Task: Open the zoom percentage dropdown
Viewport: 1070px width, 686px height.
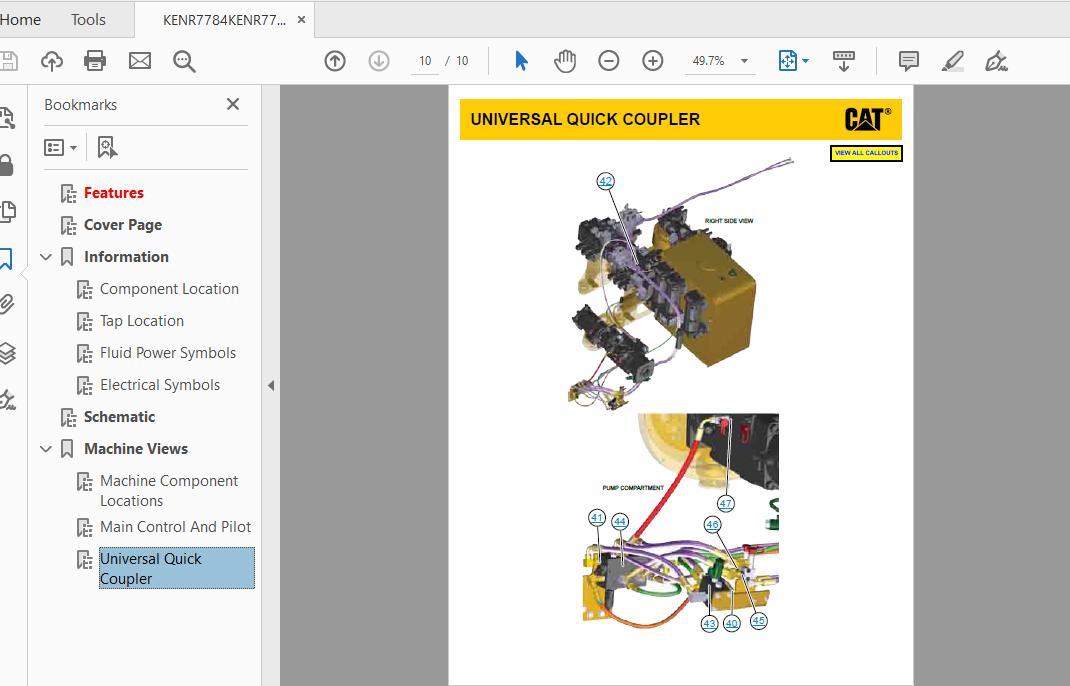Action: [744, 61]
